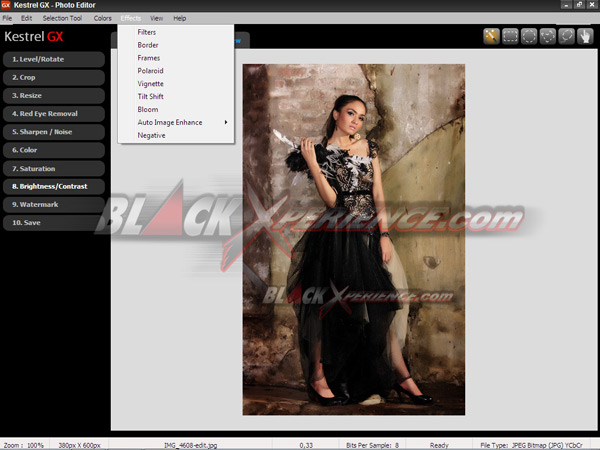
Task: Click Zoom 100% in status bar
Action: [24, 445]
